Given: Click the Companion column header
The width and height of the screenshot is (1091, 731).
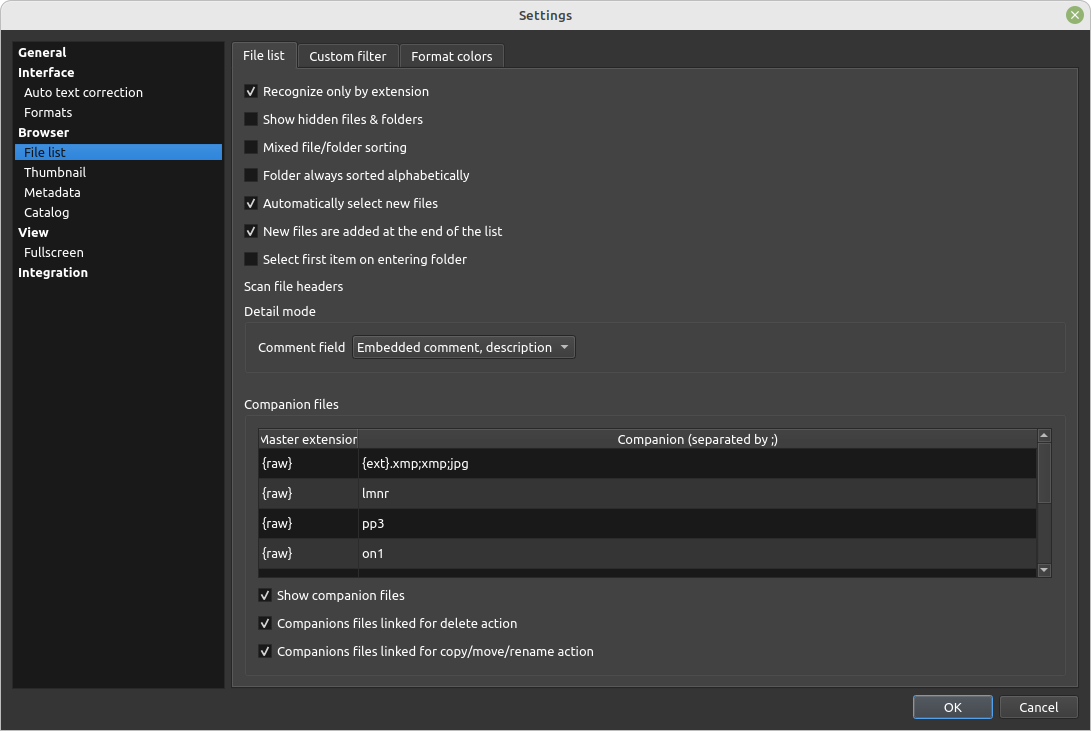Looking at the screenshot, I should pos(696,440).
